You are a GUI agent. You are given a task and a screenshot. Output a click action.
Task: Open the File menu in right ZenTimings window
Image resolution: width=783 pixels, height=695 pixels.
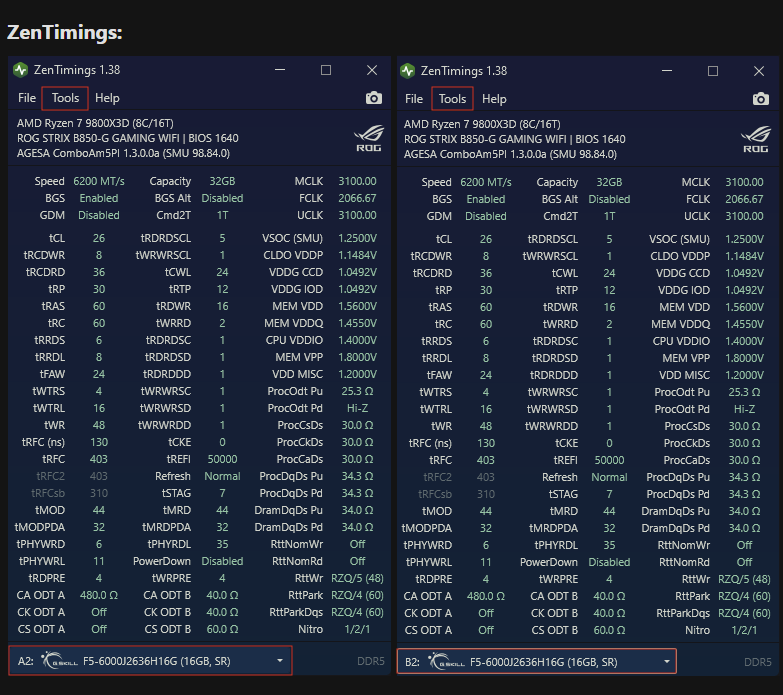click(x=414, y=99)
